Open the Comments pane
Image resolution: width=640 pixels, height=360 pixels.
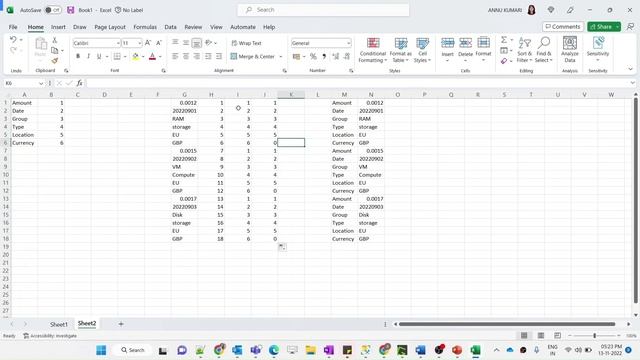tap(563, 27)
